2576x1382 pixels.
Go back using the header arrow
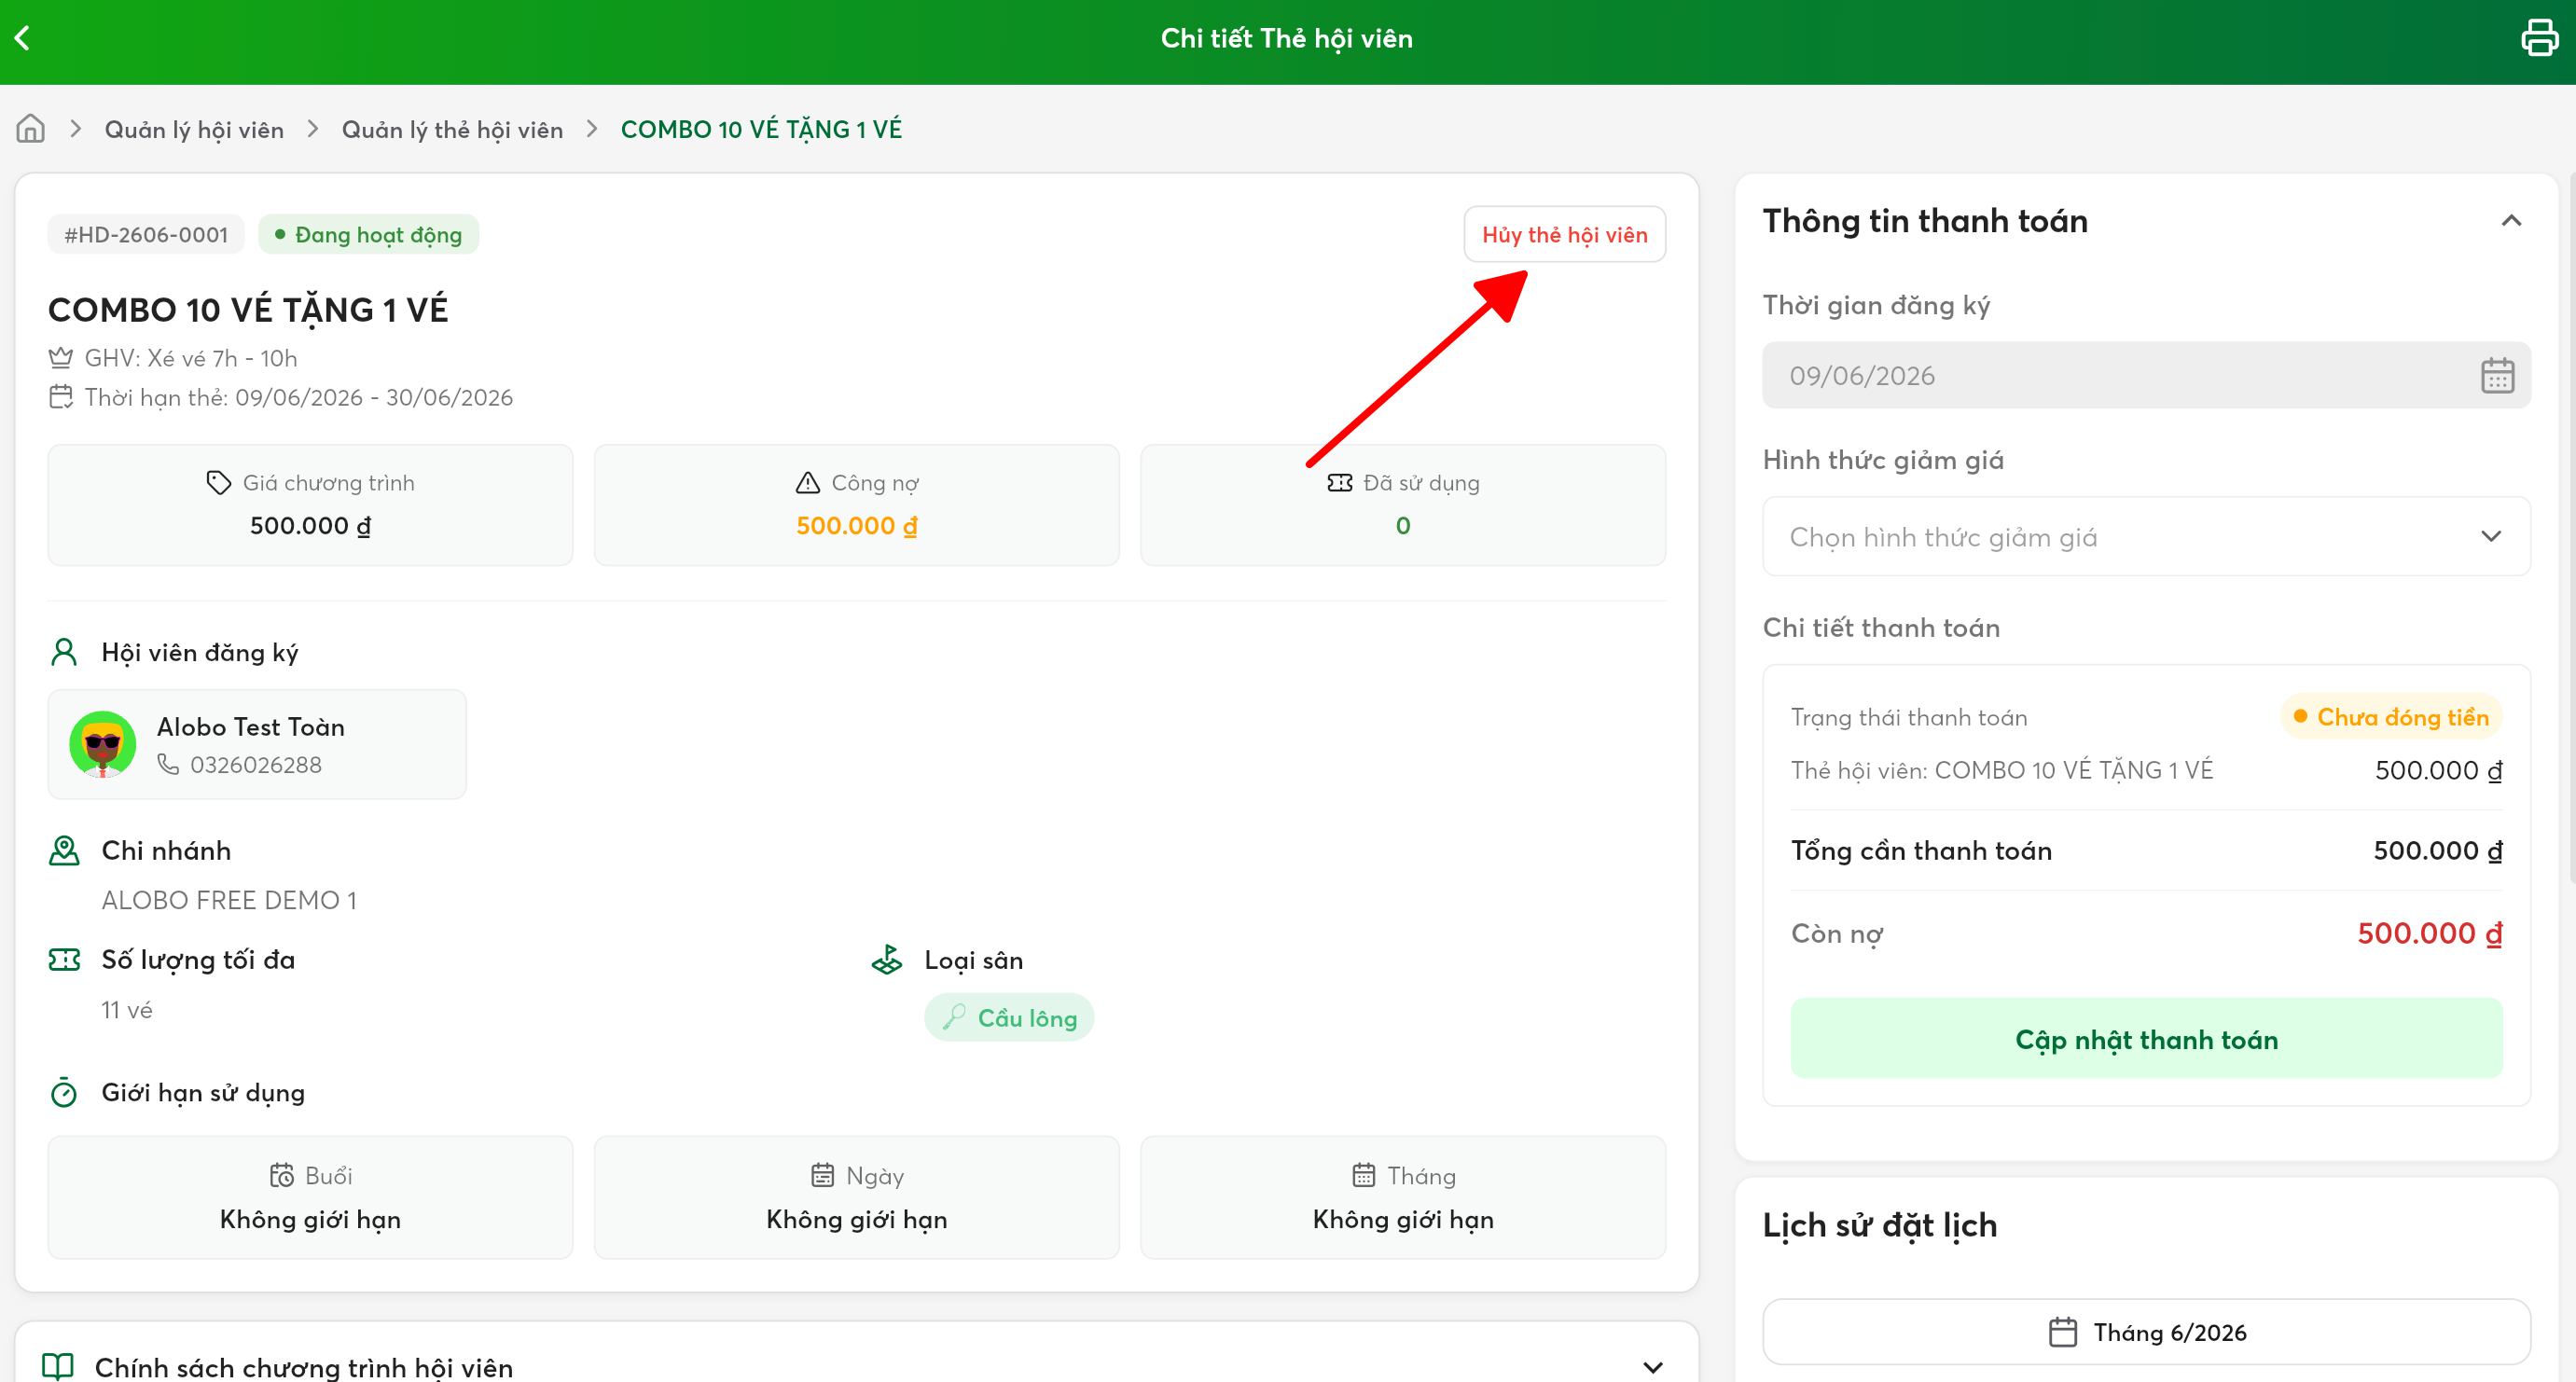tap(22, 38)
